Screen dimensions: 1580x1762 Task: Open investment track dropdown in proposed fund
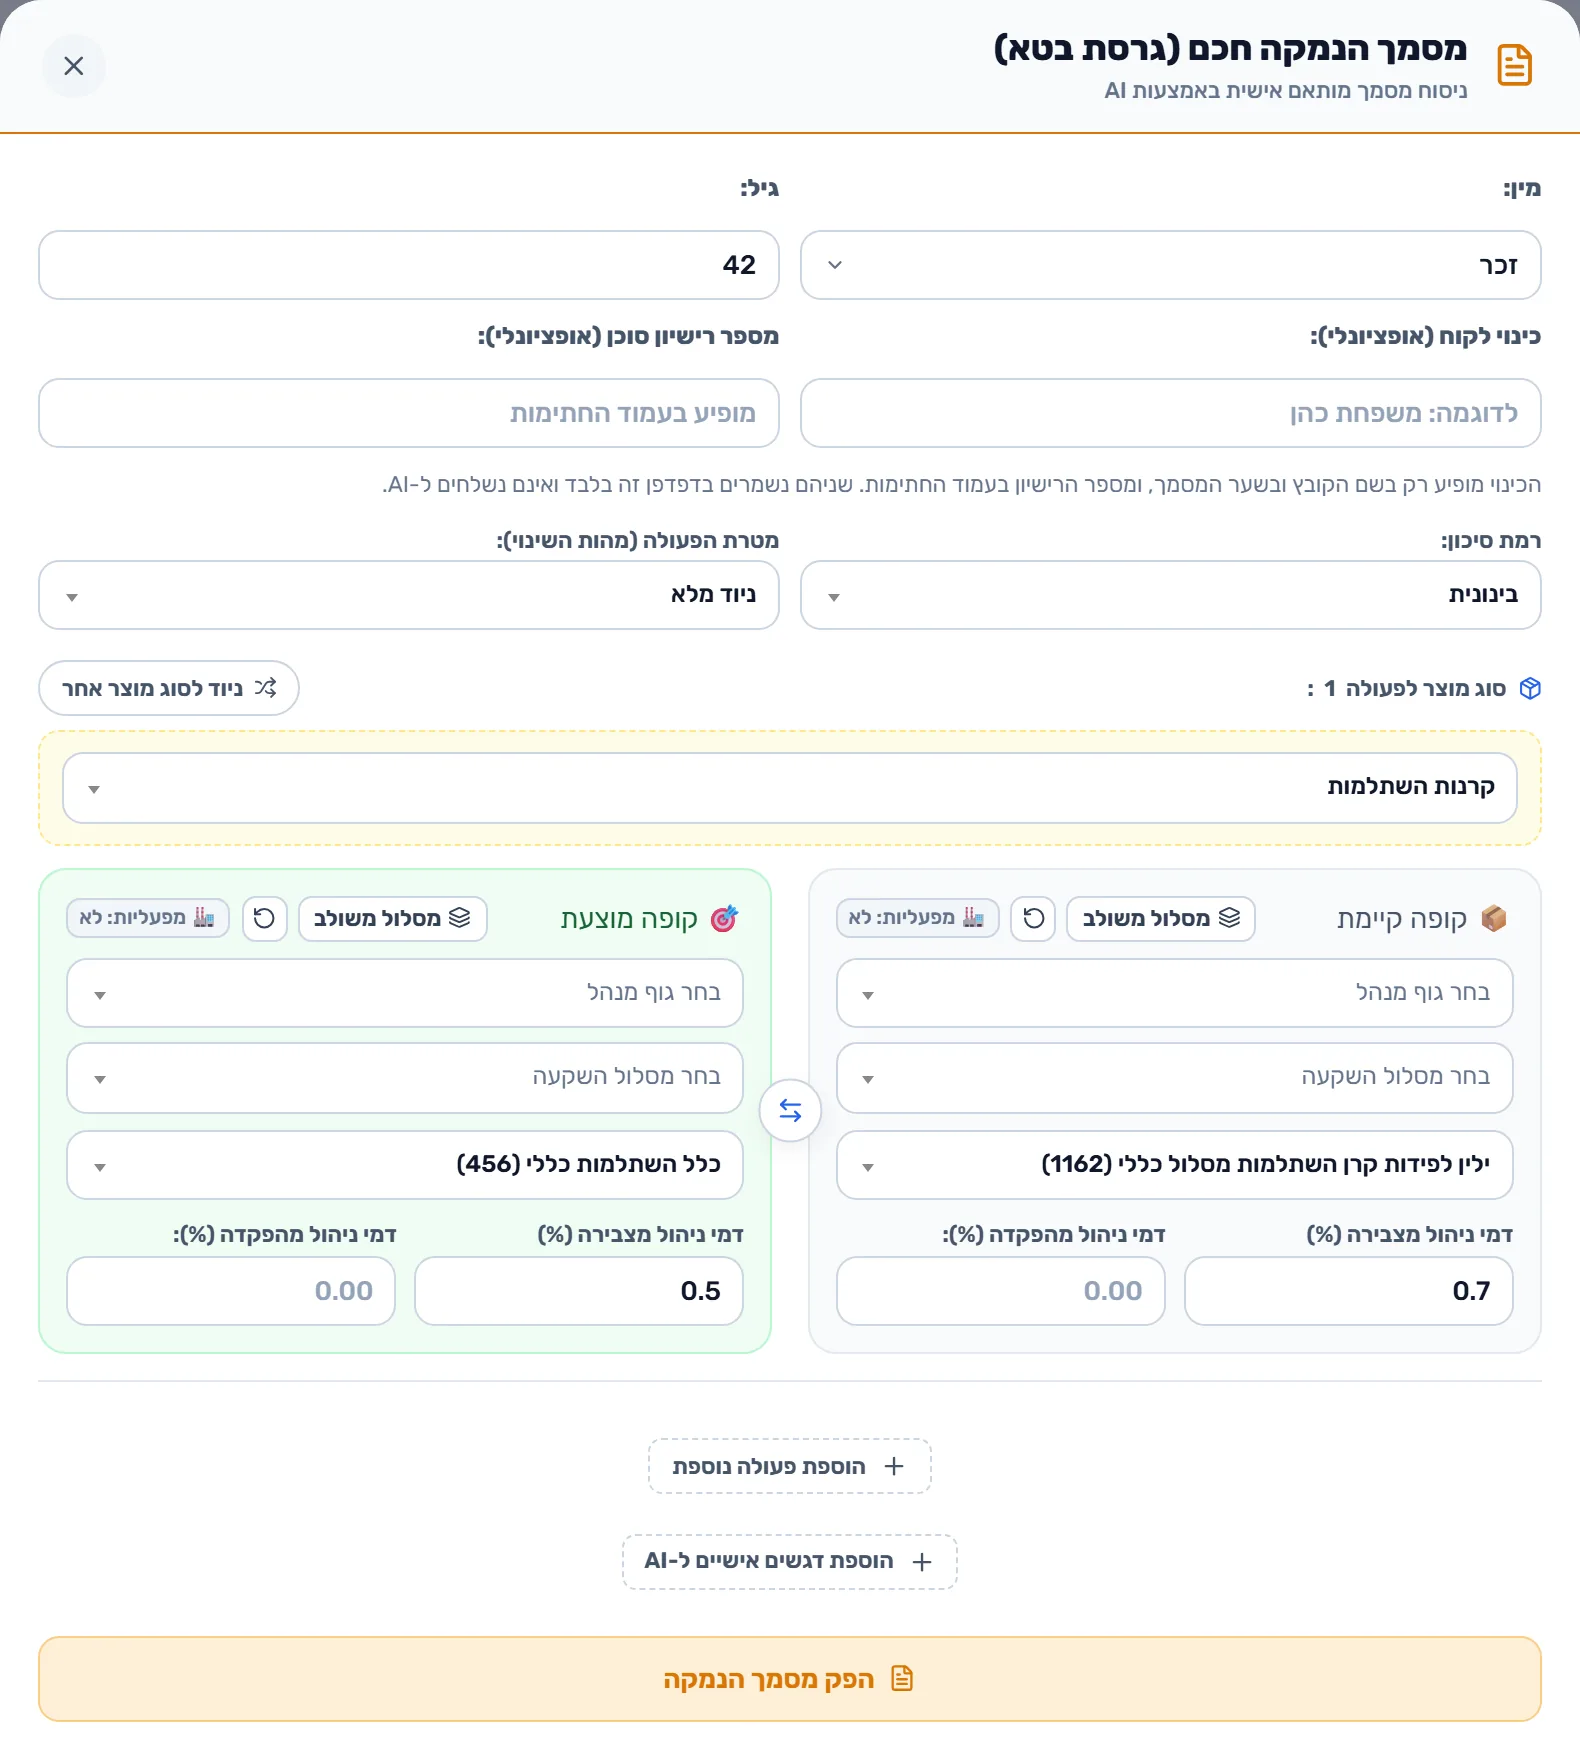tap(405, 1078)
